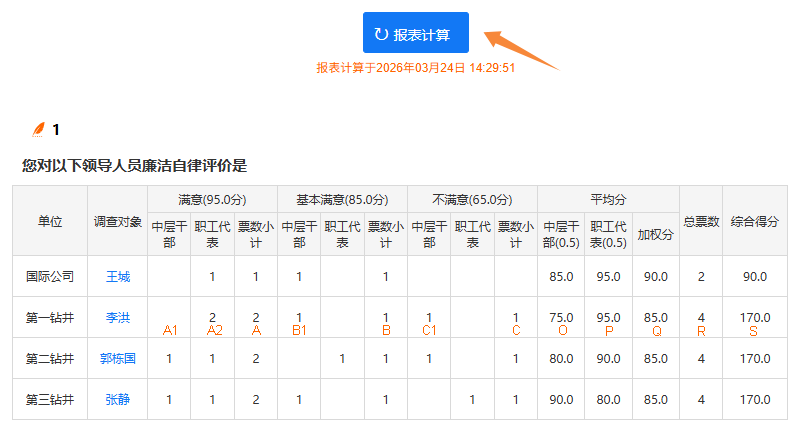Click the orange feather icon beside number 1
Viewport: 800px width, 439px height.
click(x=38, y=130)
